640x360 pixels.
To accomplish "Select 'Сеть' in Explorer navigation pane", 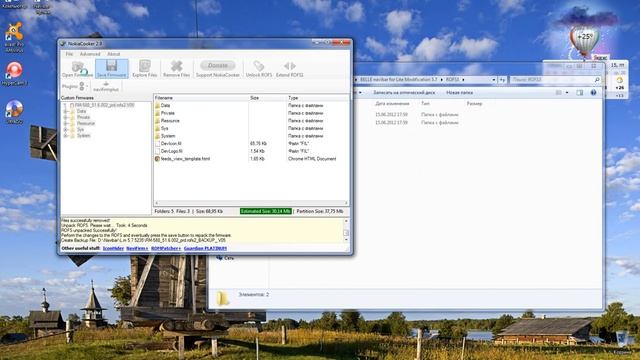I will point(225,258).
